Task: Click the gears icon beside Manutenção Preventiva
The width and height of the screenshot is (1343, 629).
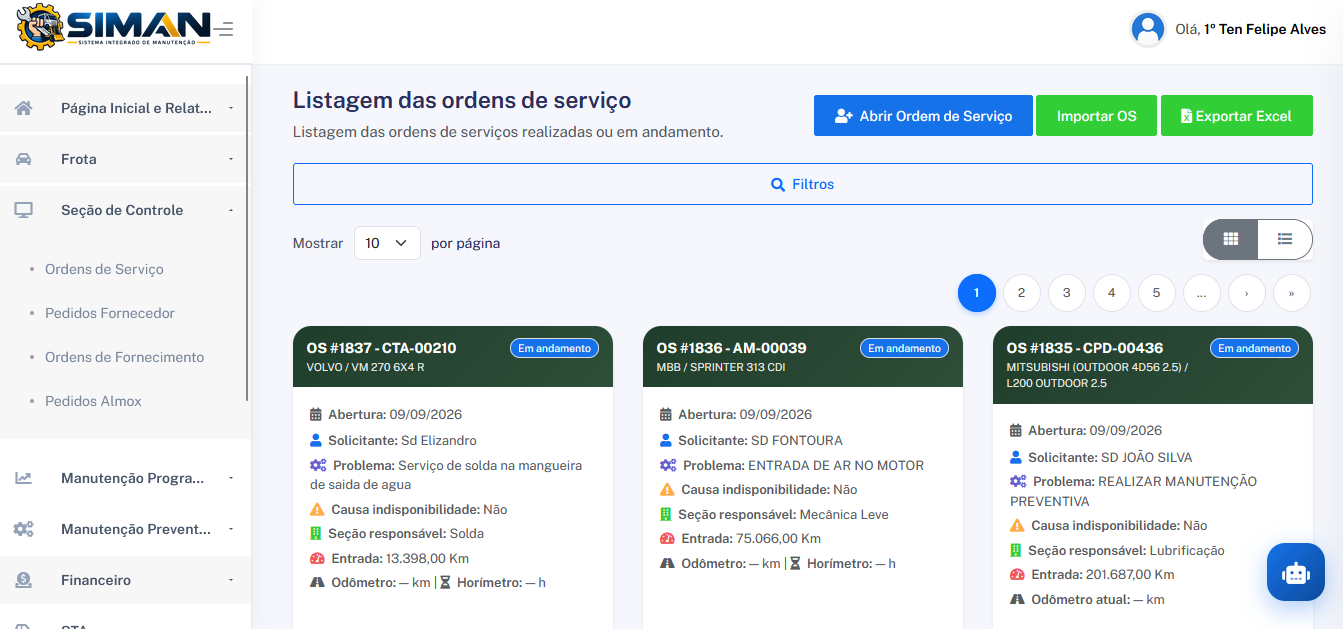Action: [x=24, y=529]
